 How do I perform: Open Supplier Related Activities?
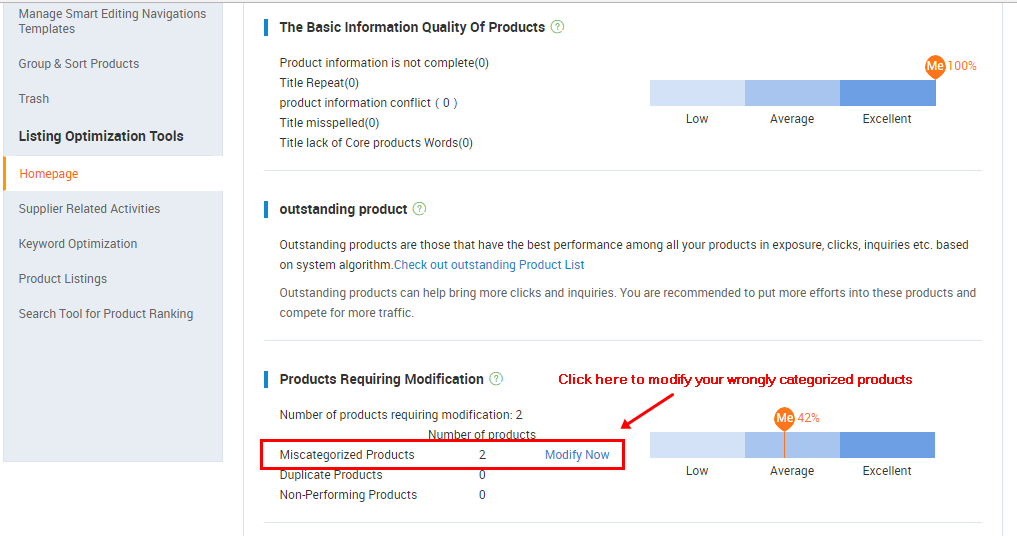click(x=89, y=209)
